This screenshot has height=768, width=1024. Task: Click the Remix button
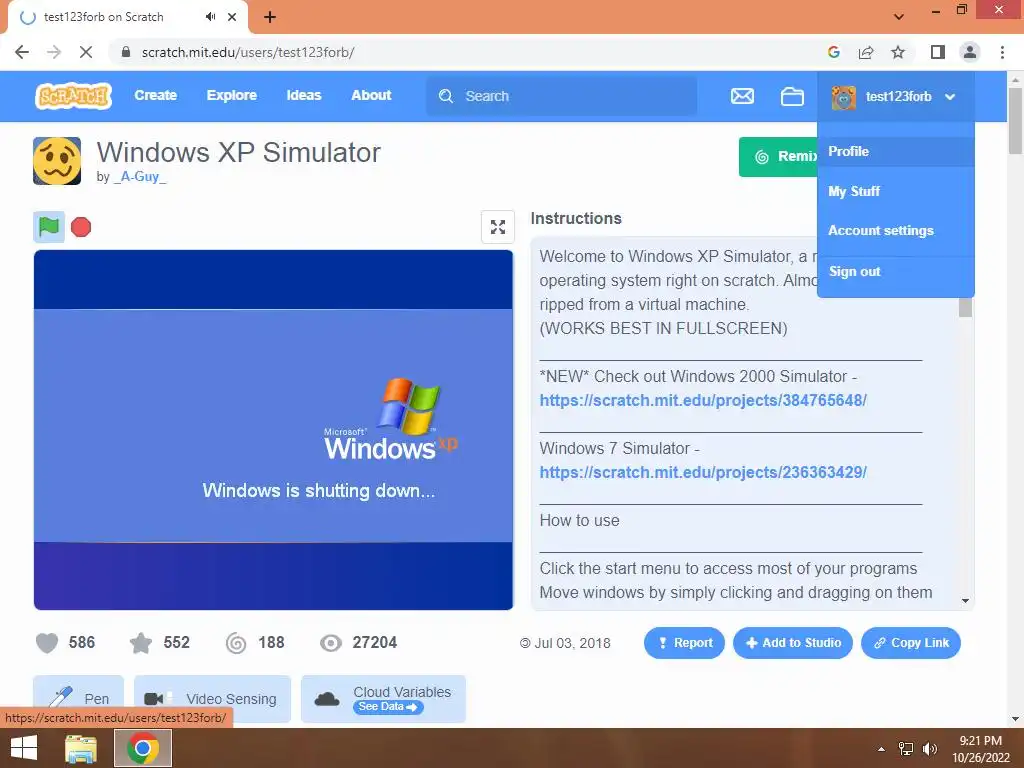(x=778, y=157)
